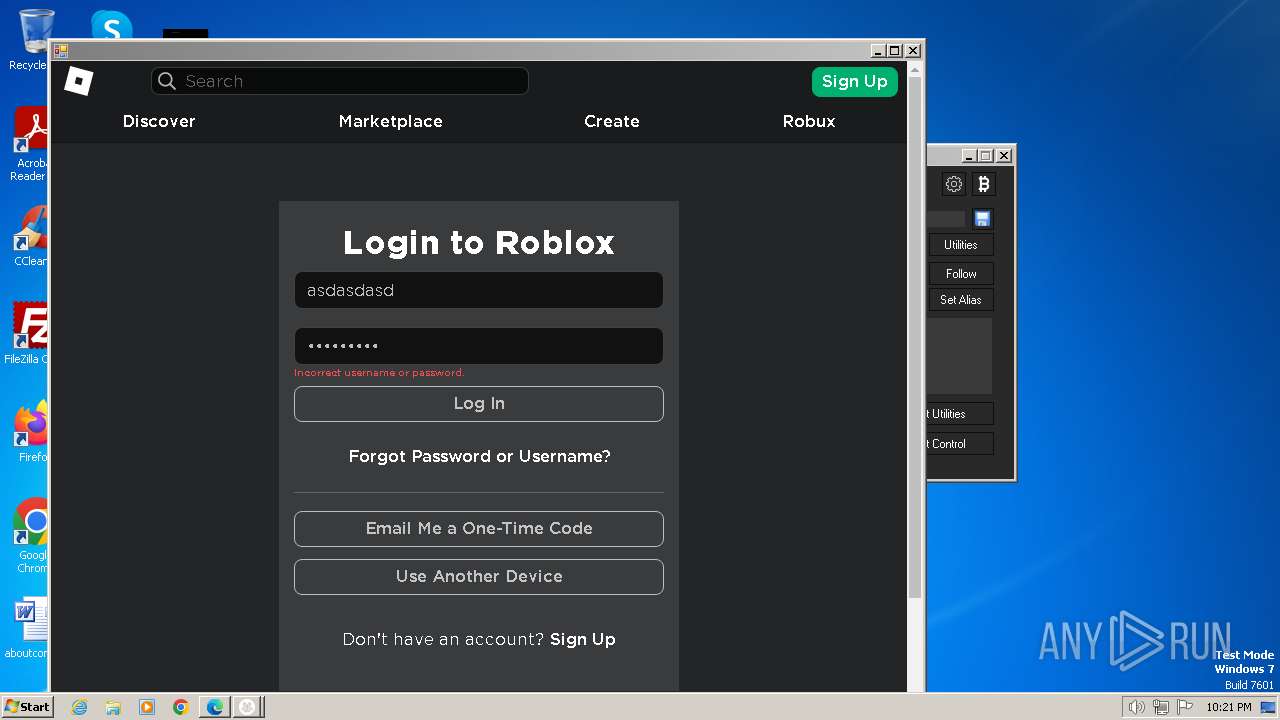
Task: Focus the Search input field
Action: coord(340,81)
